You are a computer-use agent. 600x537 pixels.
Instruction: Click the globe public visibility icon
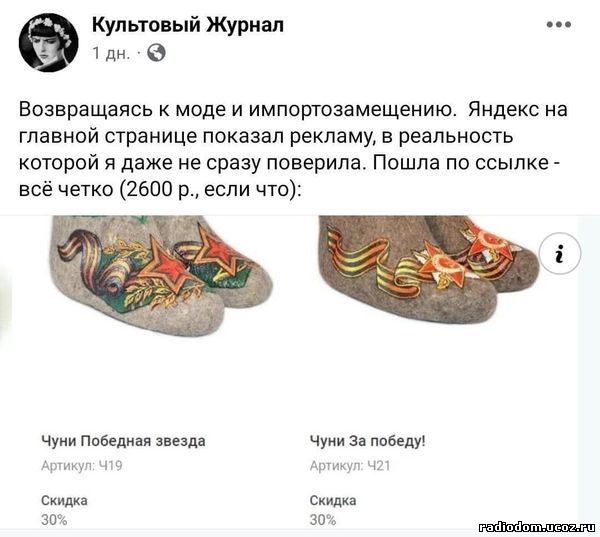click(157, 53)
